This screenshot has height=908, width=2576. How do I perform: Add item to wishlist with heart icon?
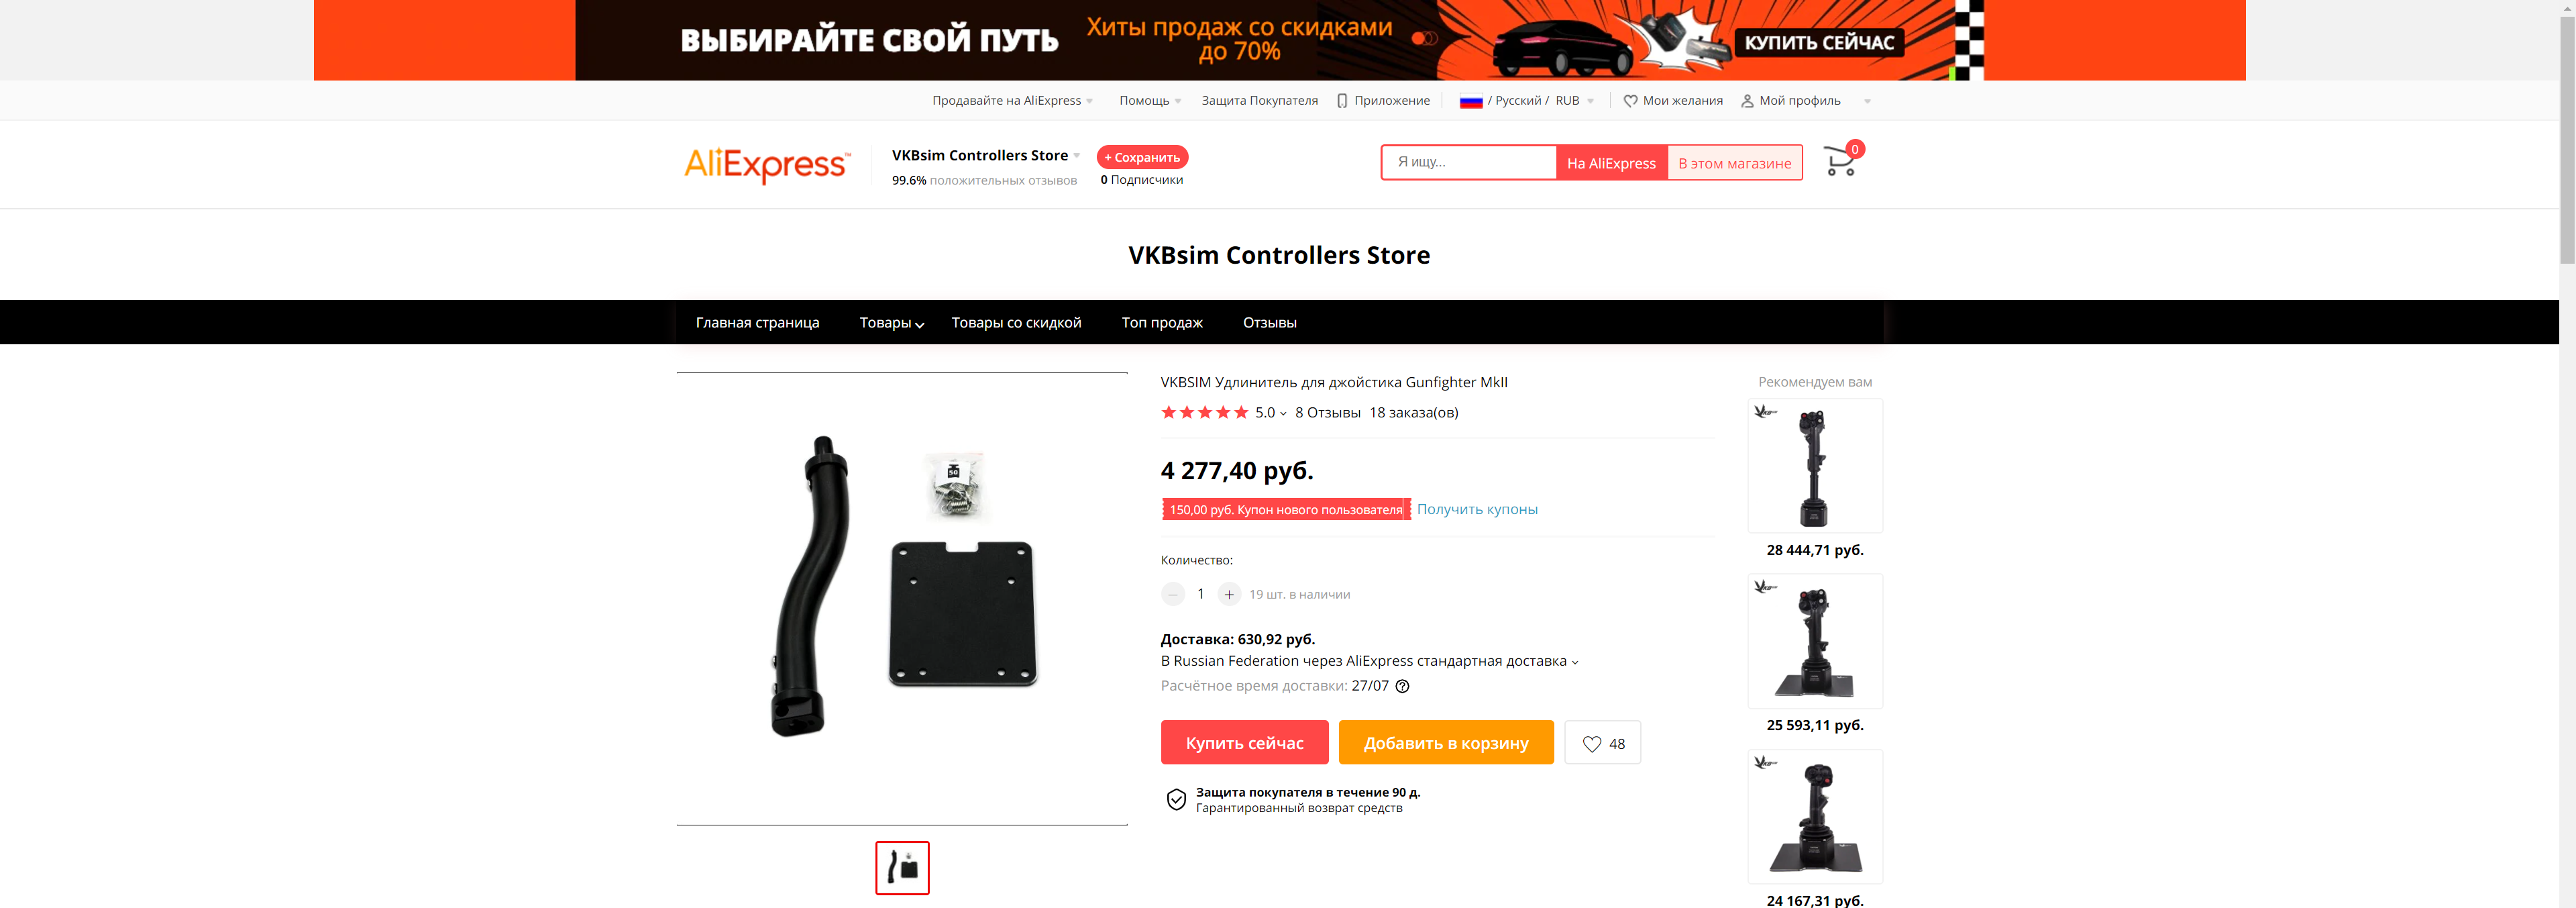tap(1602, 743)
